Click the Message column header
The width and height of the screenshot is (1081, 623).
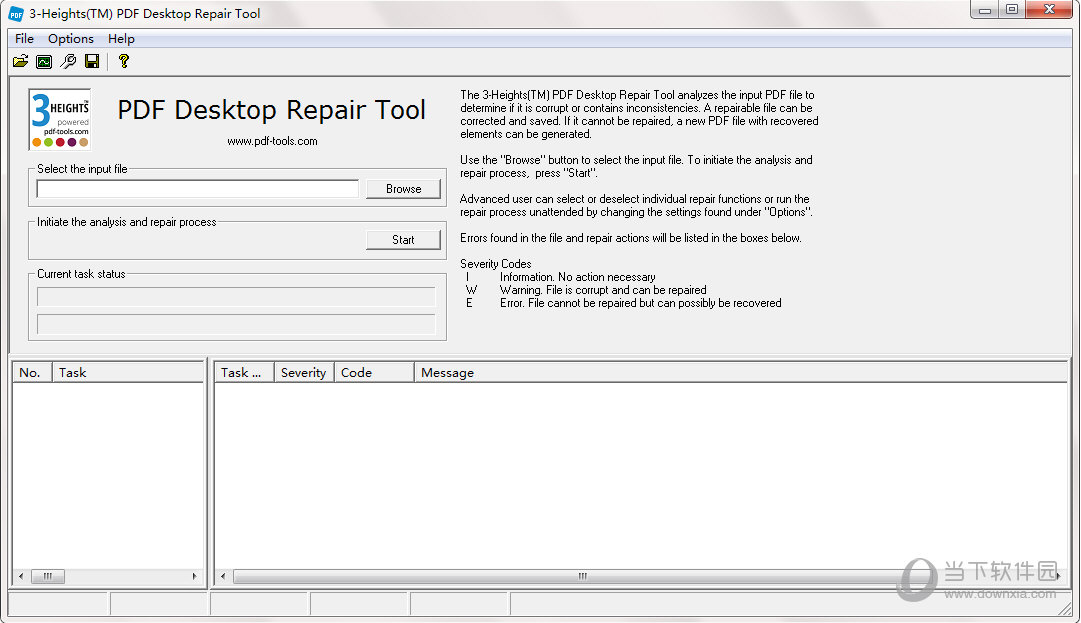coord(741,373)
